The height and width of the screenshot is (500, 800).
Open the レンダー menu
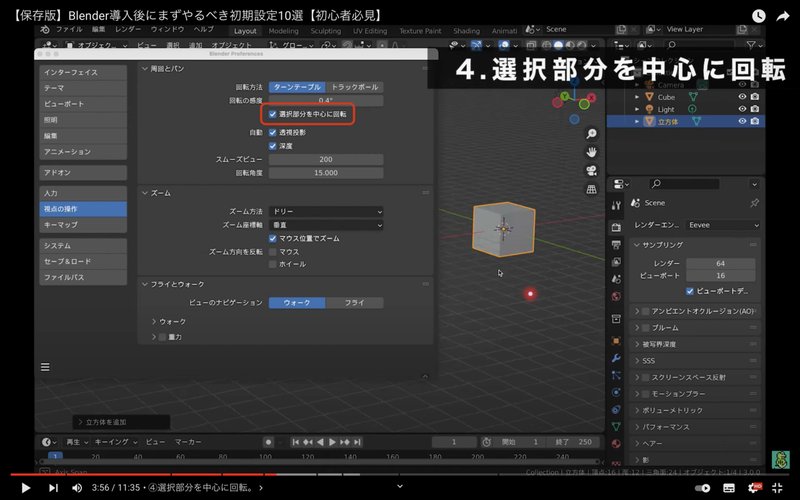click(128, 30)
